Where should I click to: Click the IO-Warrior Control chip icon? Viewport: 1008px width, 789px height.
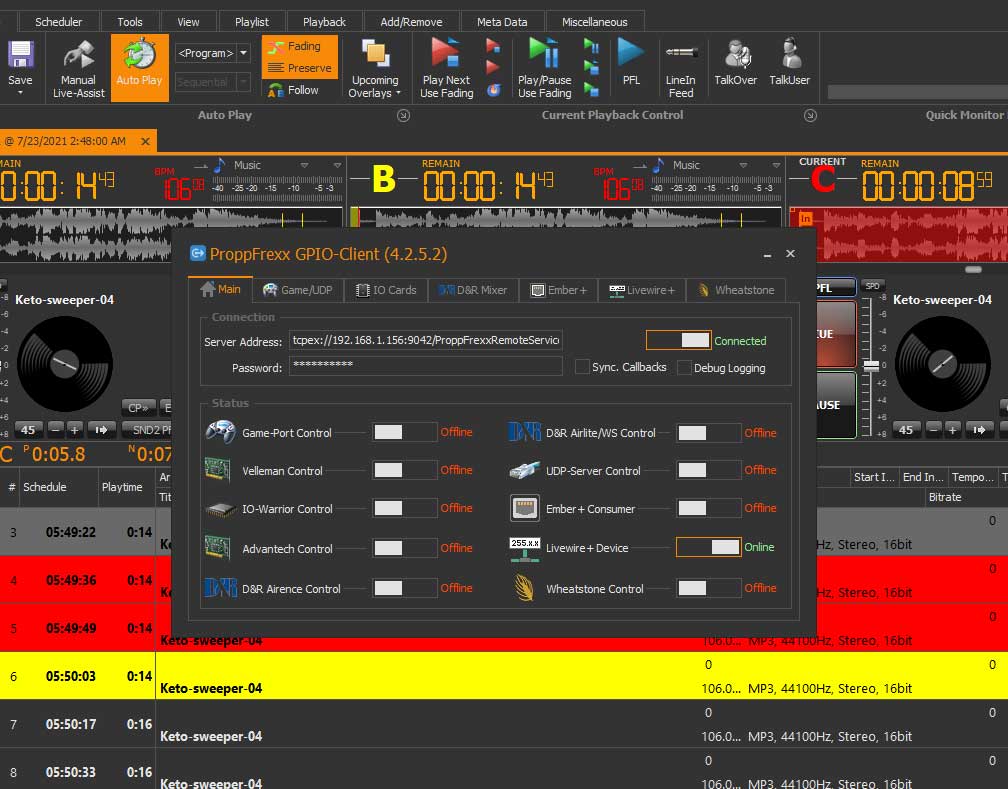click(x=220, y=510)
